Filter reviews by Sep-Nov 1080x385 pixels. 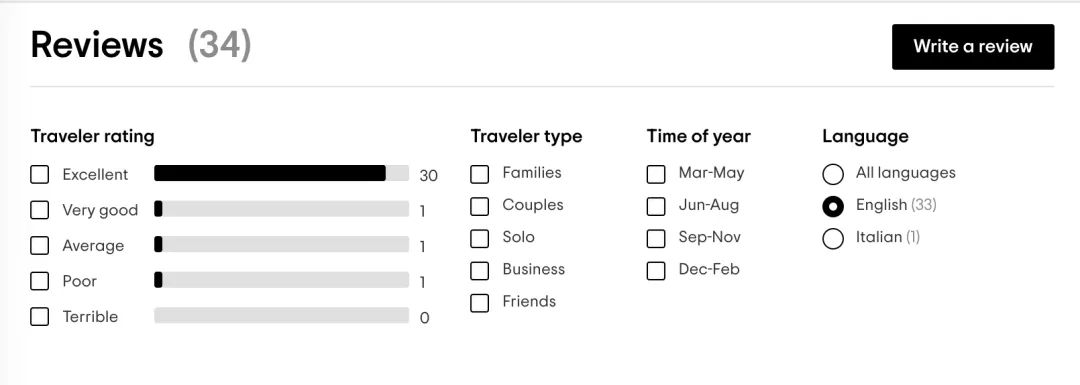click(x=656, y=238)
